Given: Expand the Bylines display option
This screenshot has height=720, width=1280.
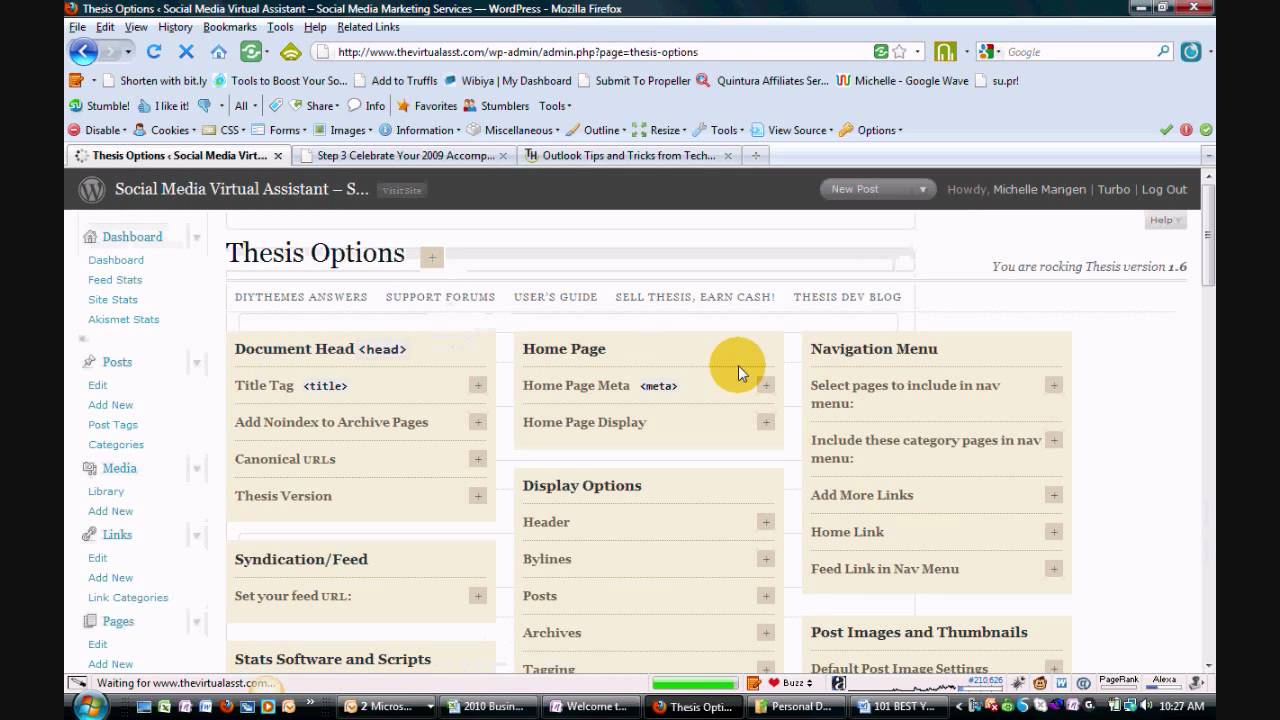Looking at the screenshot, I should coord(766,559).
